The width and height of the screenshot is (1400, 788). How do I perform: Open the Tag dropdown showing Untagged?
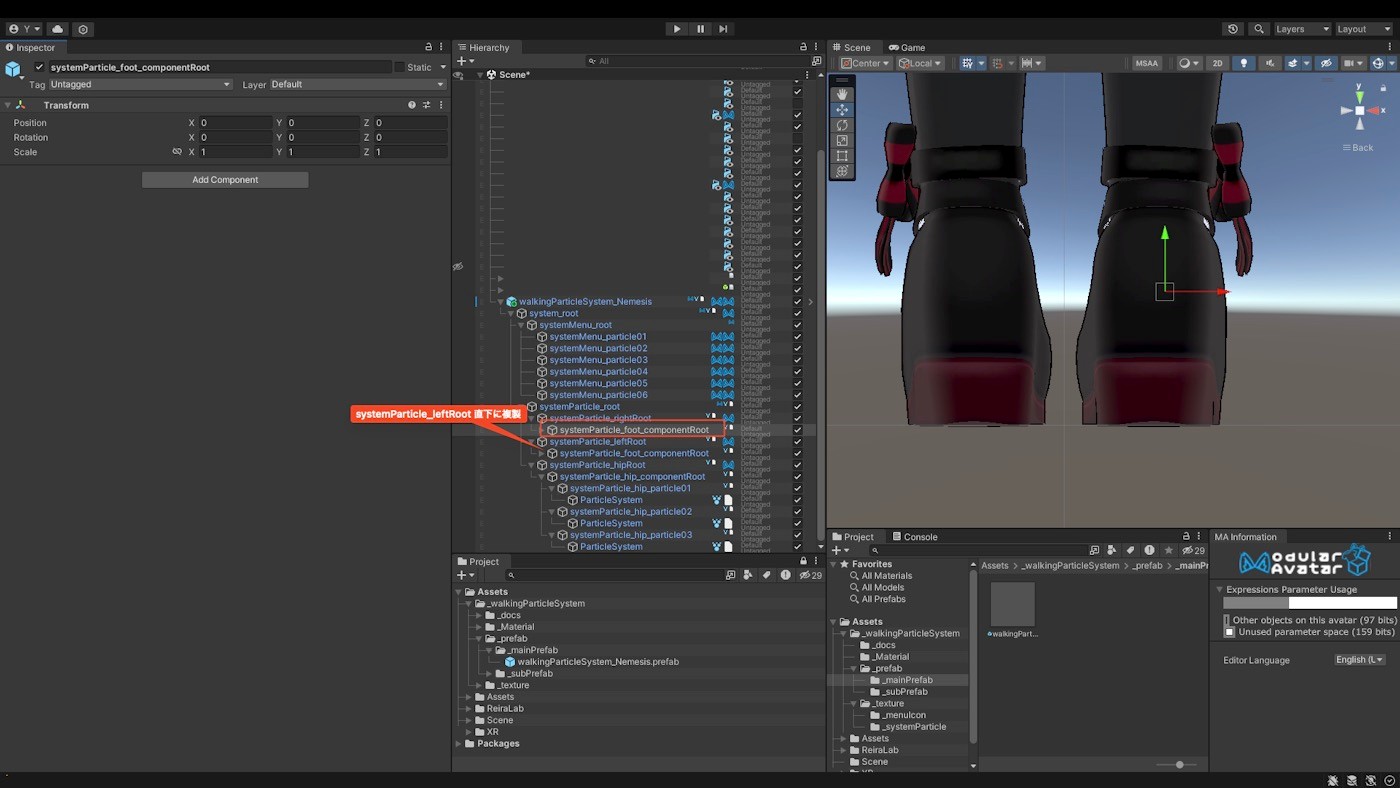(x=140, y=84)
